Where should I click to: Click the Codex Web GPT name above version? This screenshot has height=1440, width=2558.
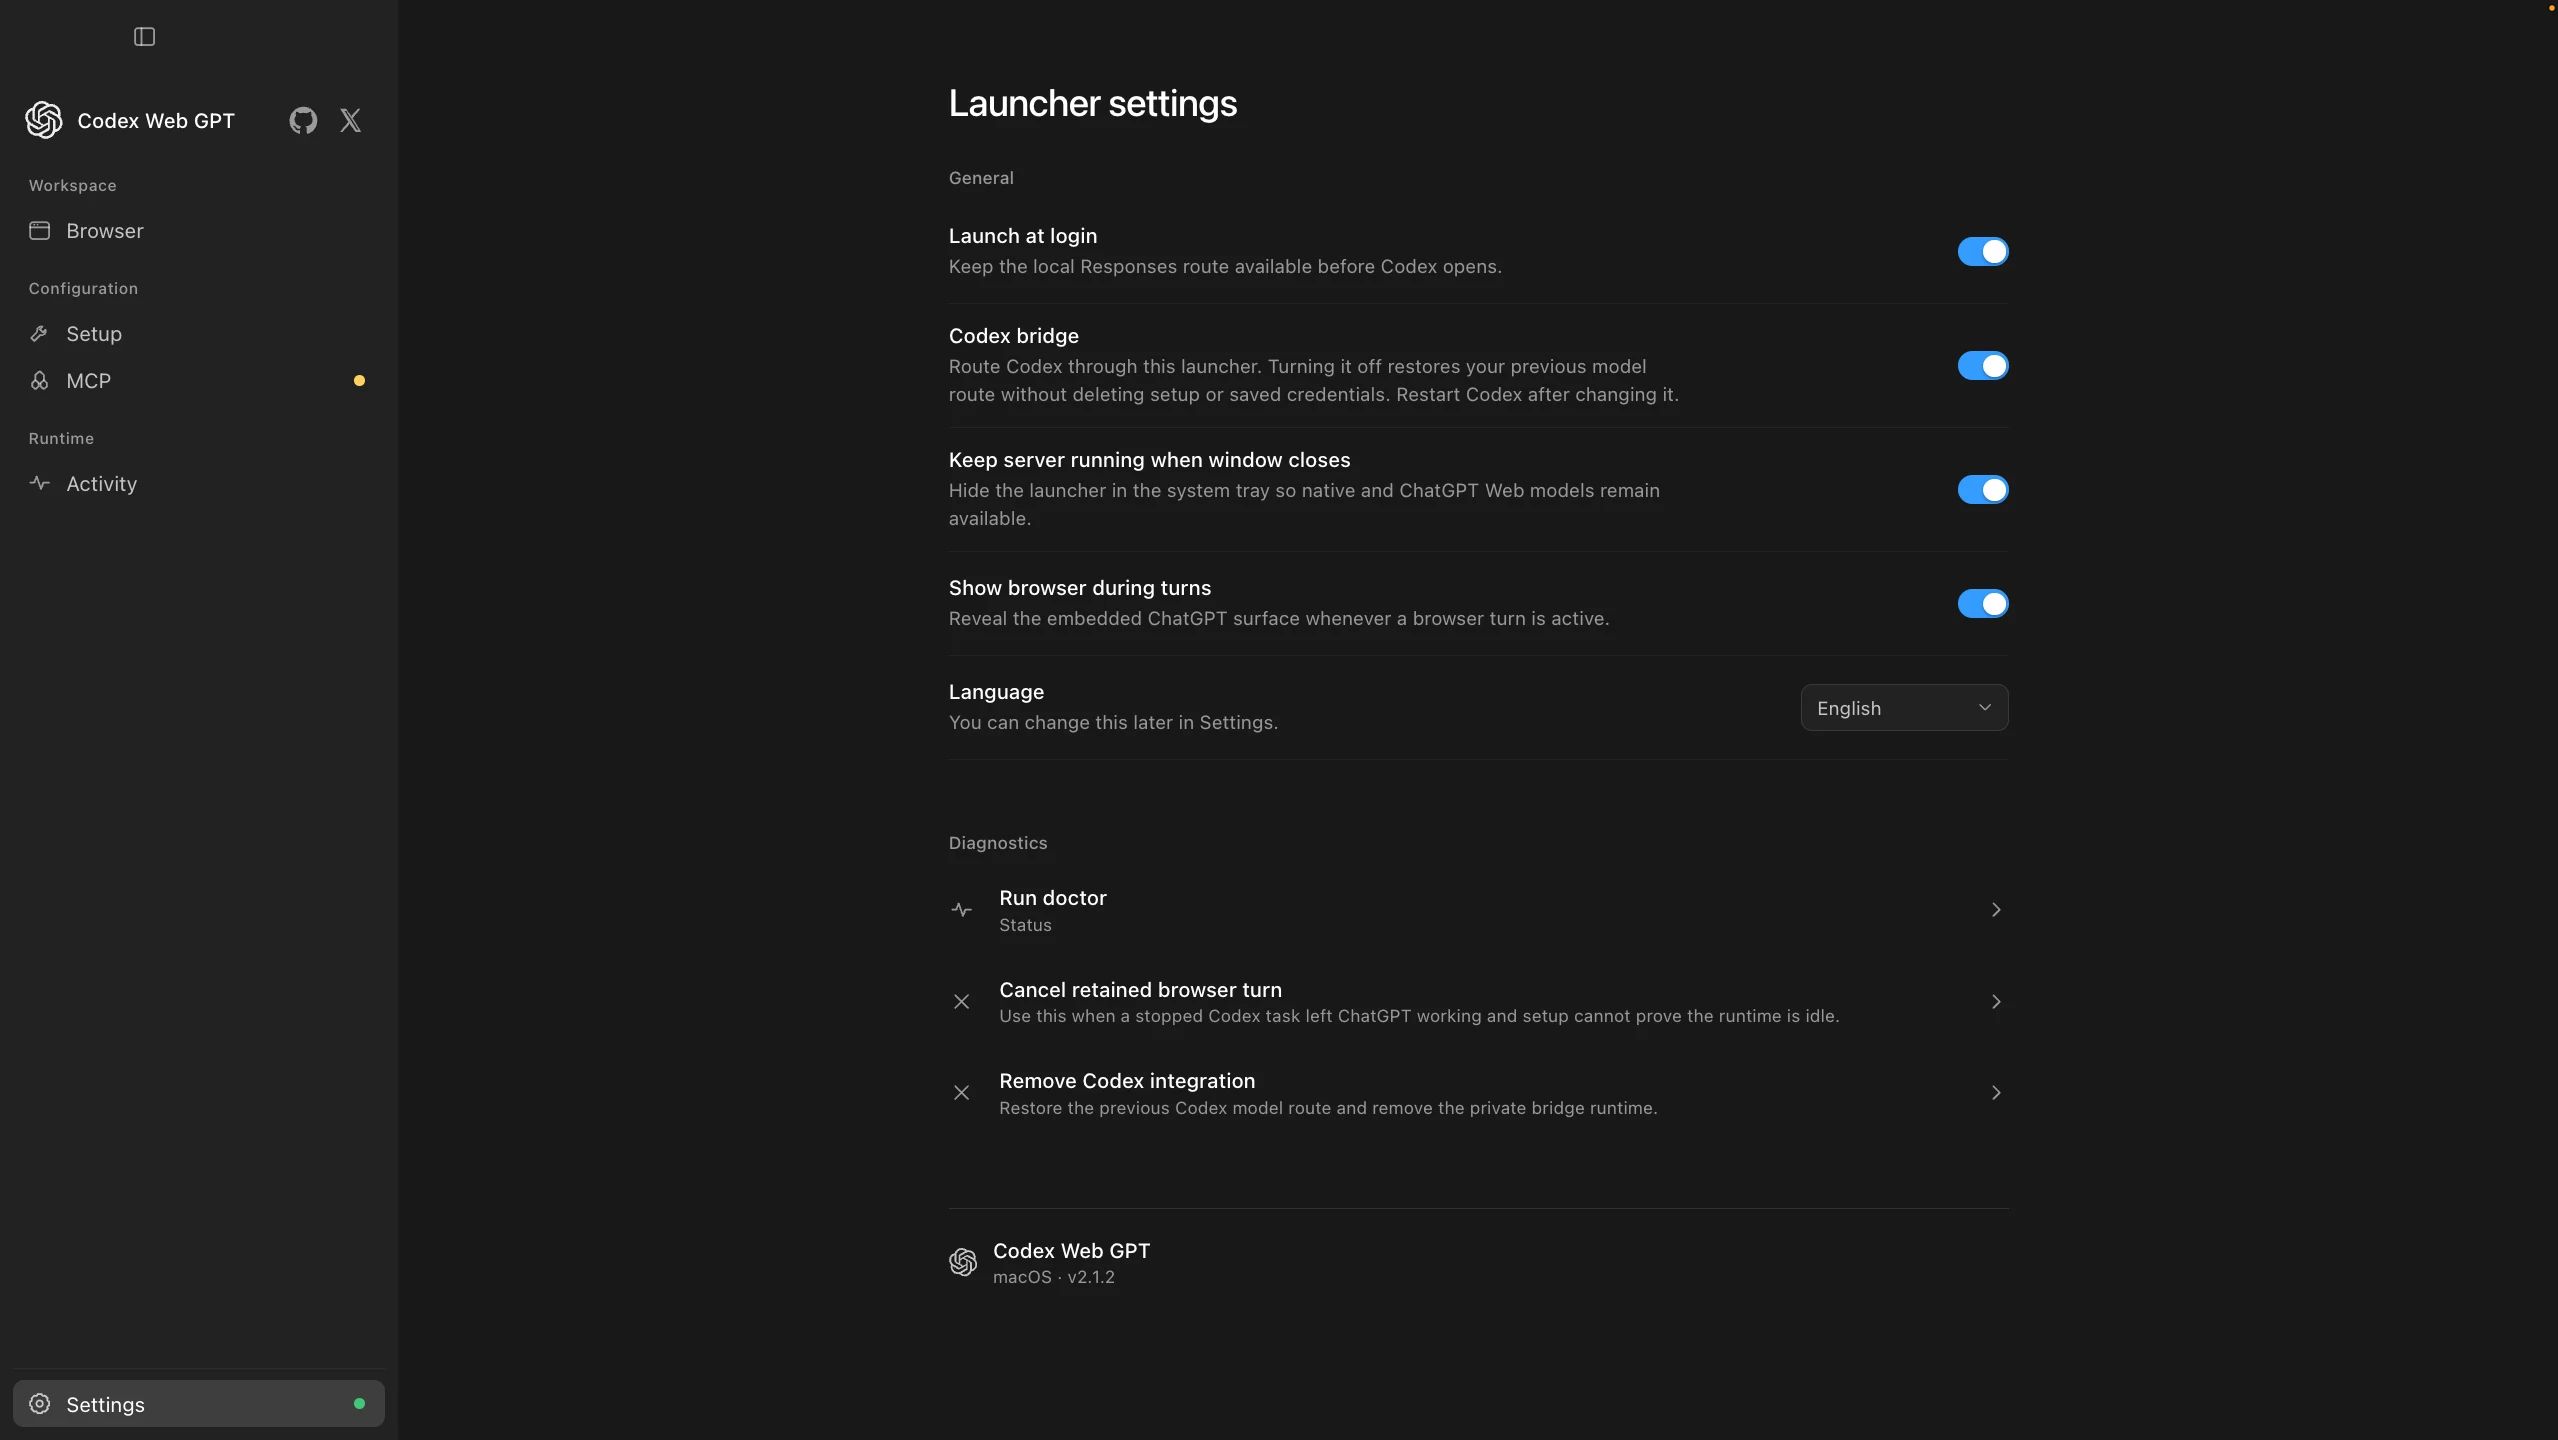(1071, 1251)
